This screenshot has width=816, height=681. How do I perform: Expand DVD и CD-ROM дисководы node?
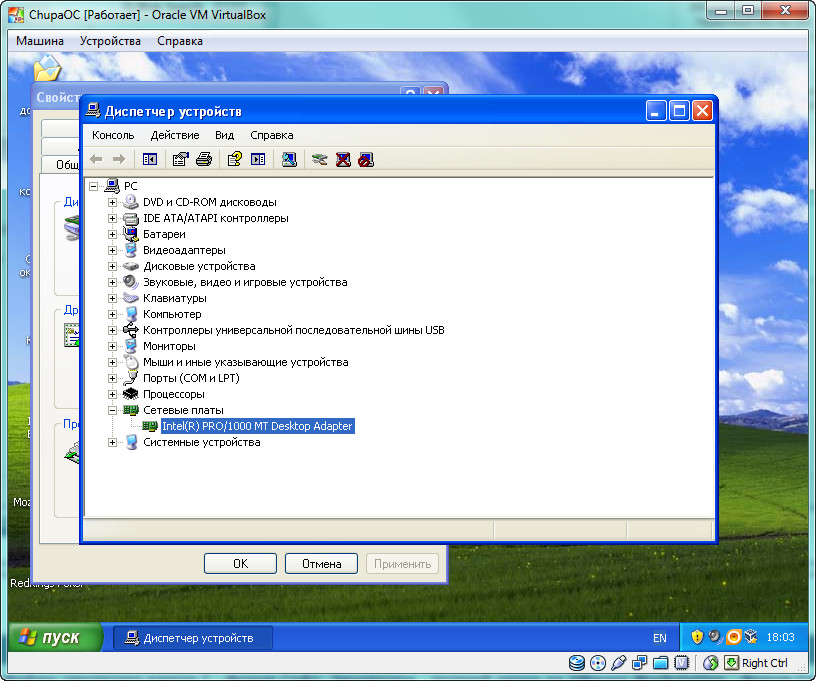click(112, 202)
